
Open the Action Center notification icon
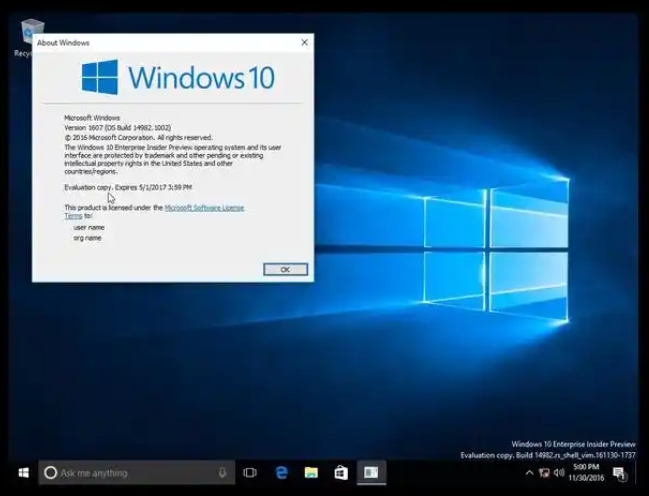[x=619, y=472]
